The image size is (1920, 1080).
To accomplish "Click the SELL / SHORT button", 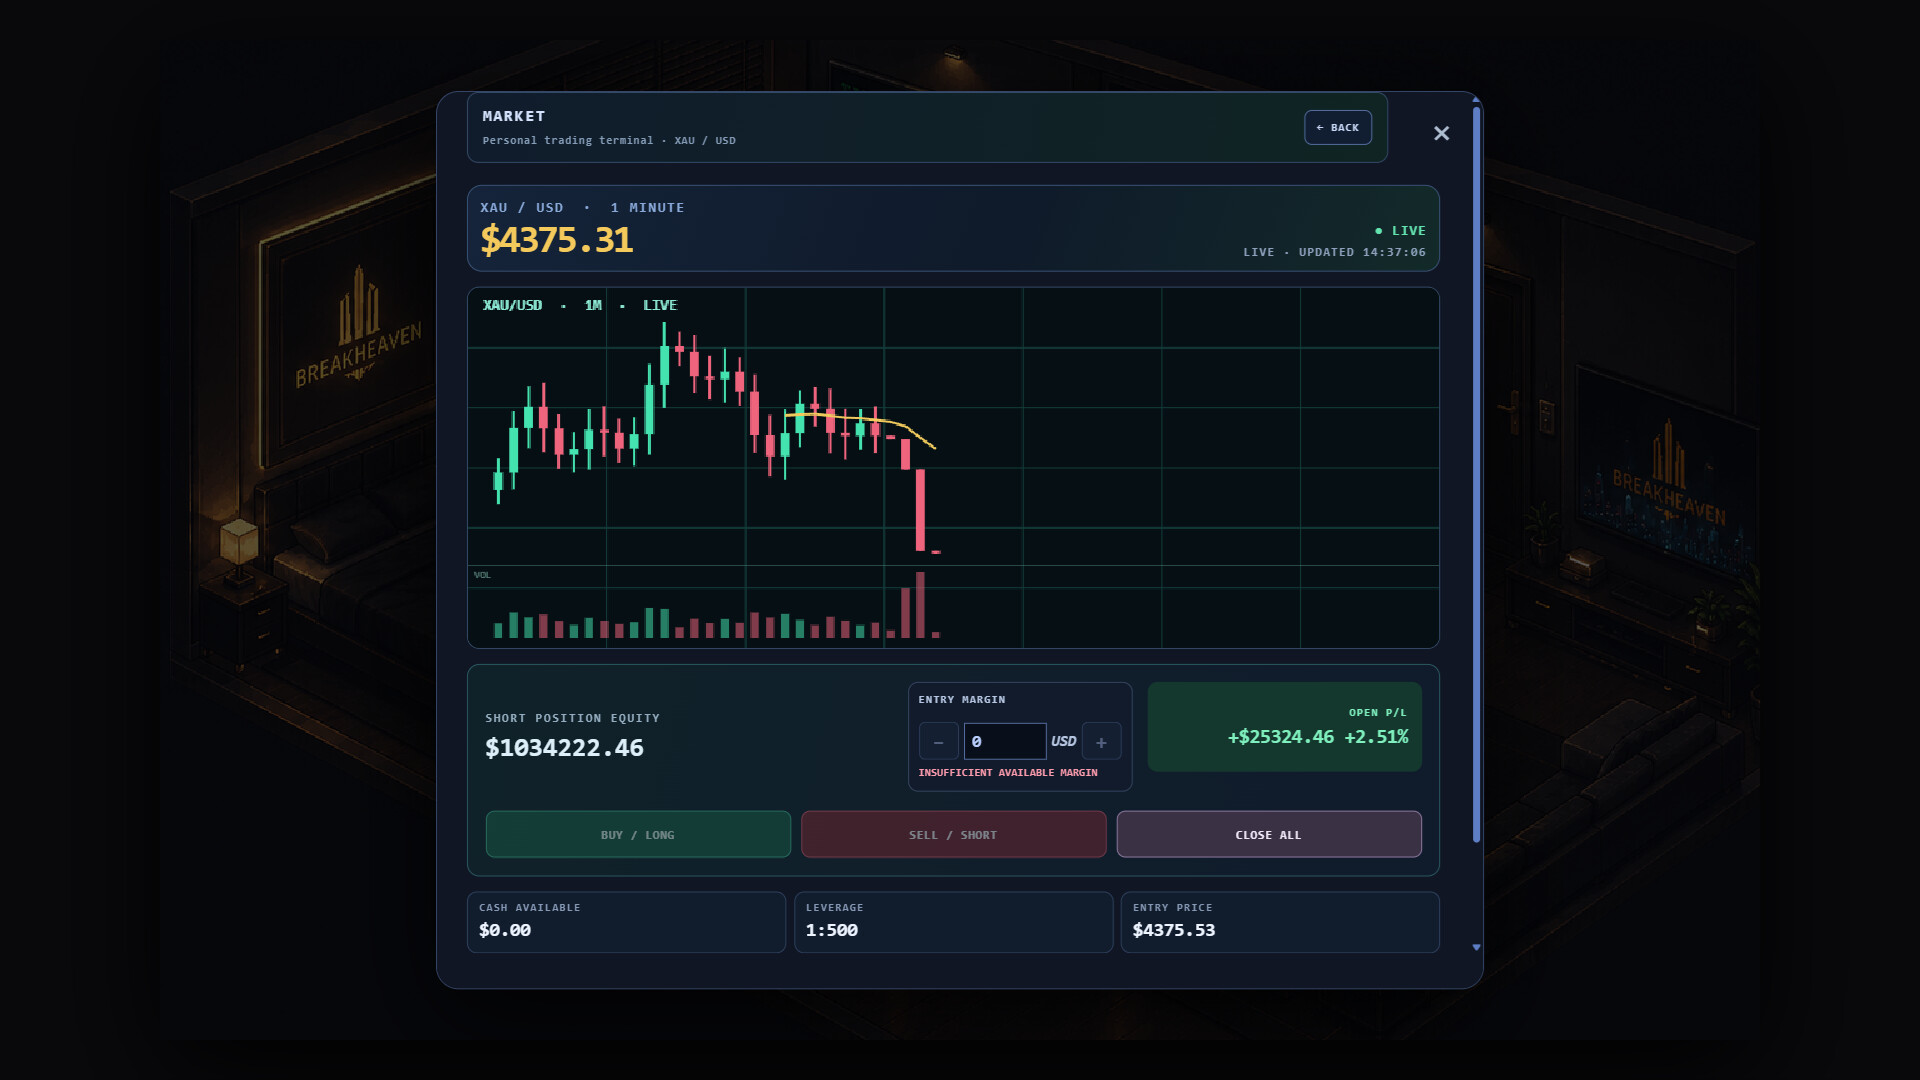I will coord(953,834).
